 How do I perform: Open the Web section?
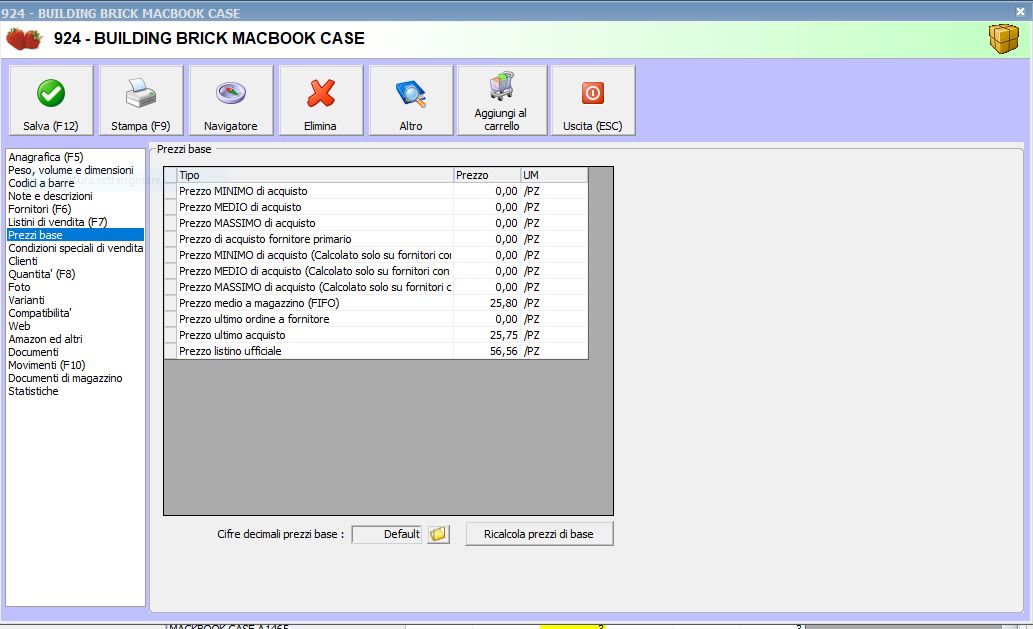pyautogui.click(x=19, y=326)
